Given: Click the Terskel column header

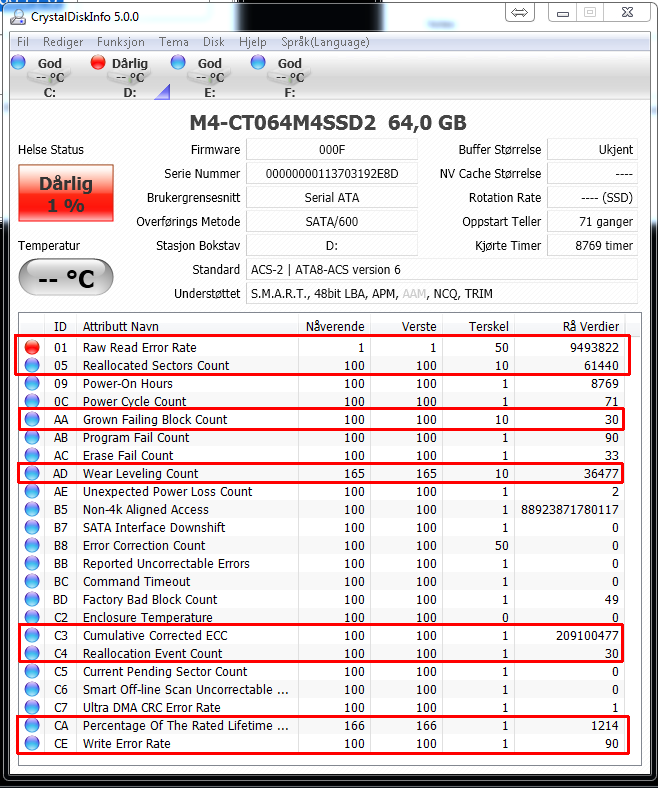Looking at the screenshot, I should click(x=479, y=327).
